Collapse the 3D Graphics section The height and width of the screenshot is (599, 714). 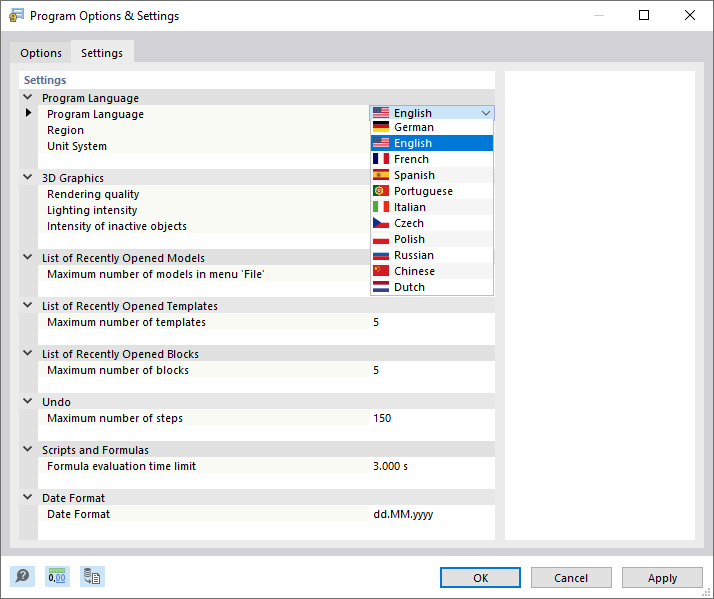pos(28,178)
